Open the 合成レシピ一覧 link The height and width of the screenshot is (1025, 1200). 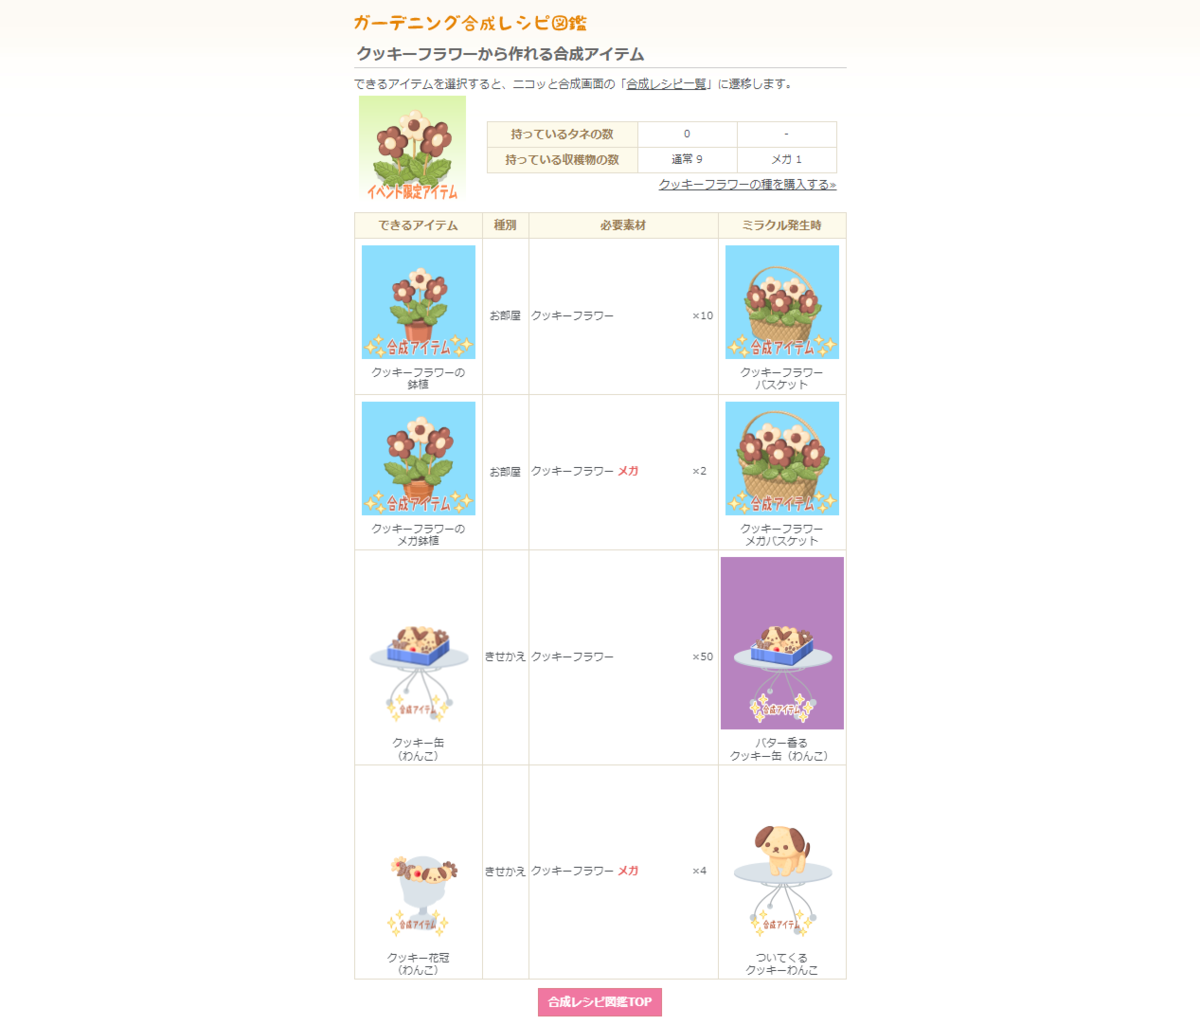[666, 84]
